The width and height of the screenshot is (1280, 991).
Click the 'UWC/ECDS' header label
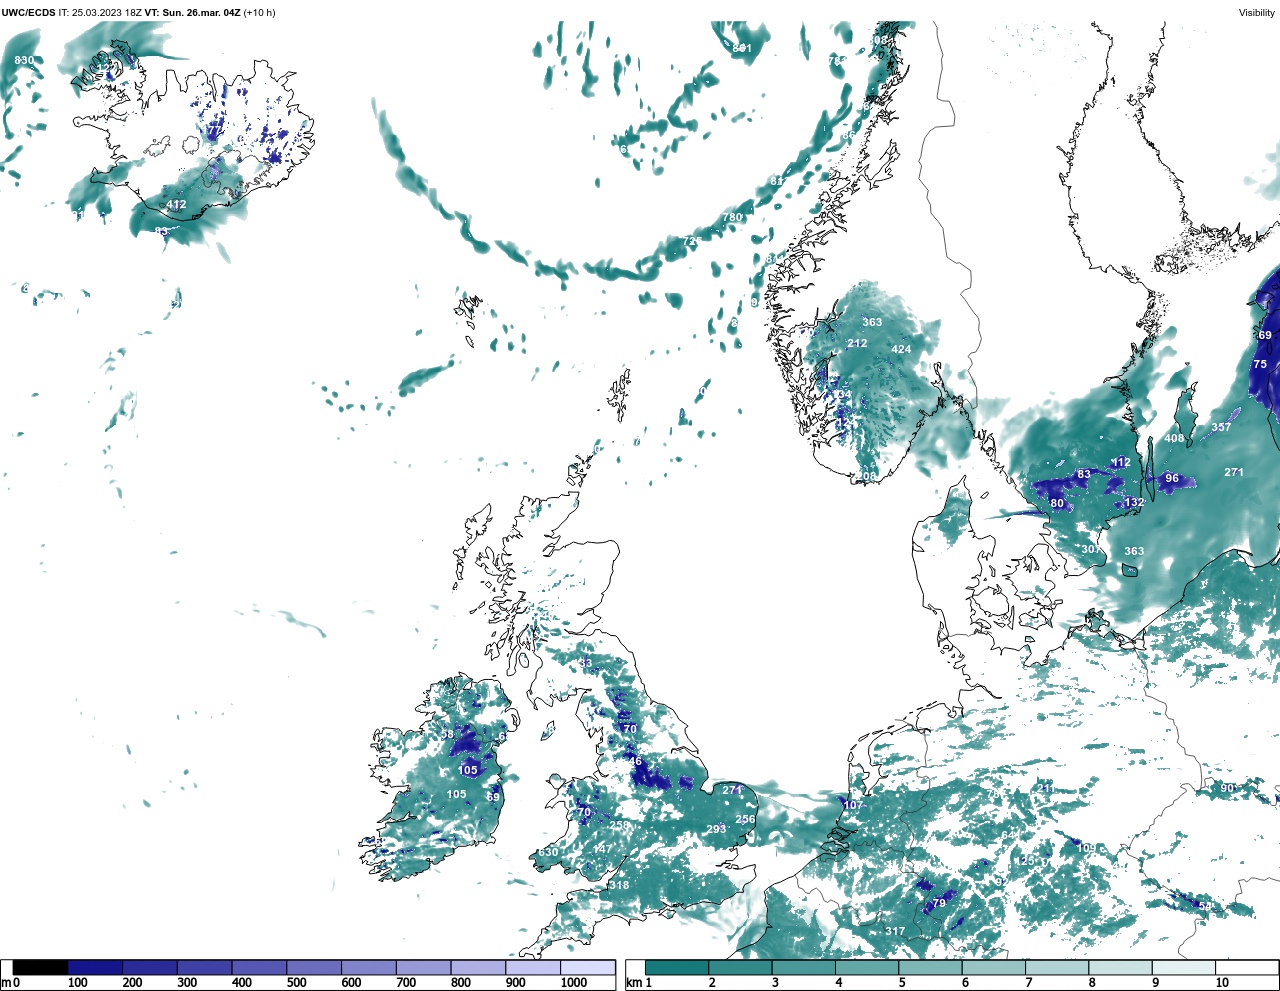pyautogui.click(x=28, y=13)
